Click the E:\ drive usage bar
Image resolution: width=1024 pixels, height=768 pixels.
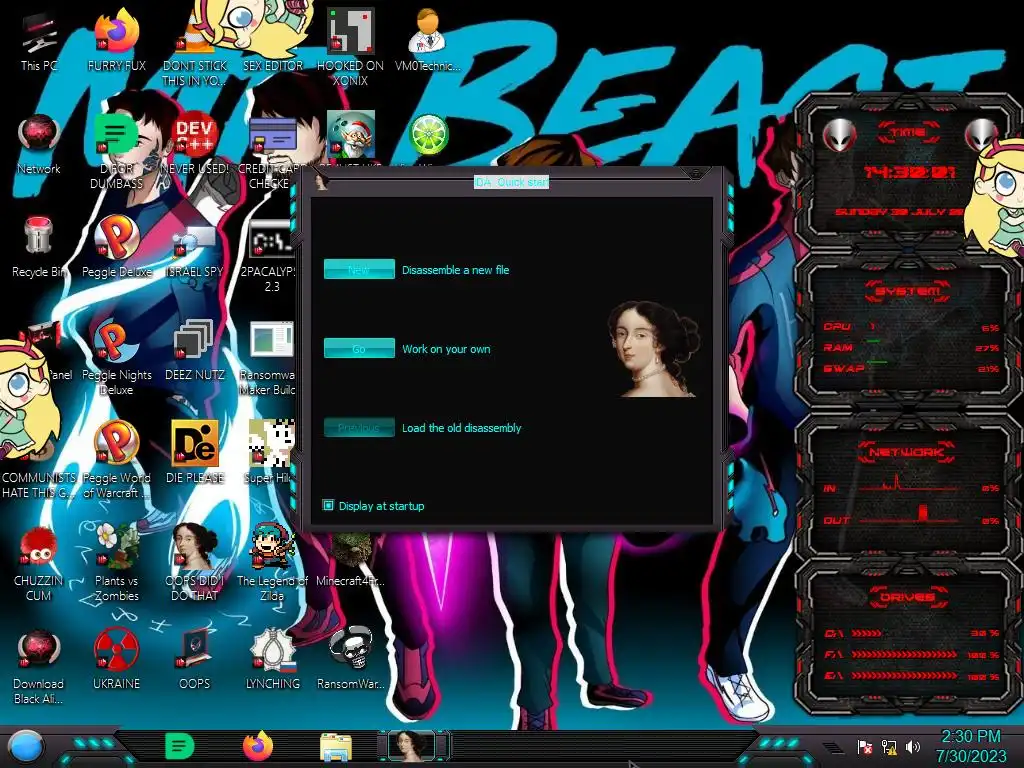(x=904, y=676)
